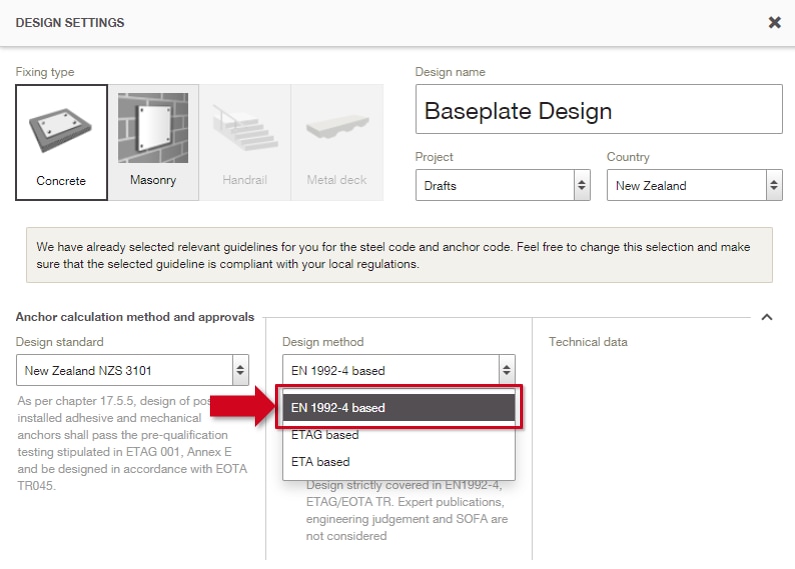Click the Metal deck fixing type tile

[x=336, y=142]
